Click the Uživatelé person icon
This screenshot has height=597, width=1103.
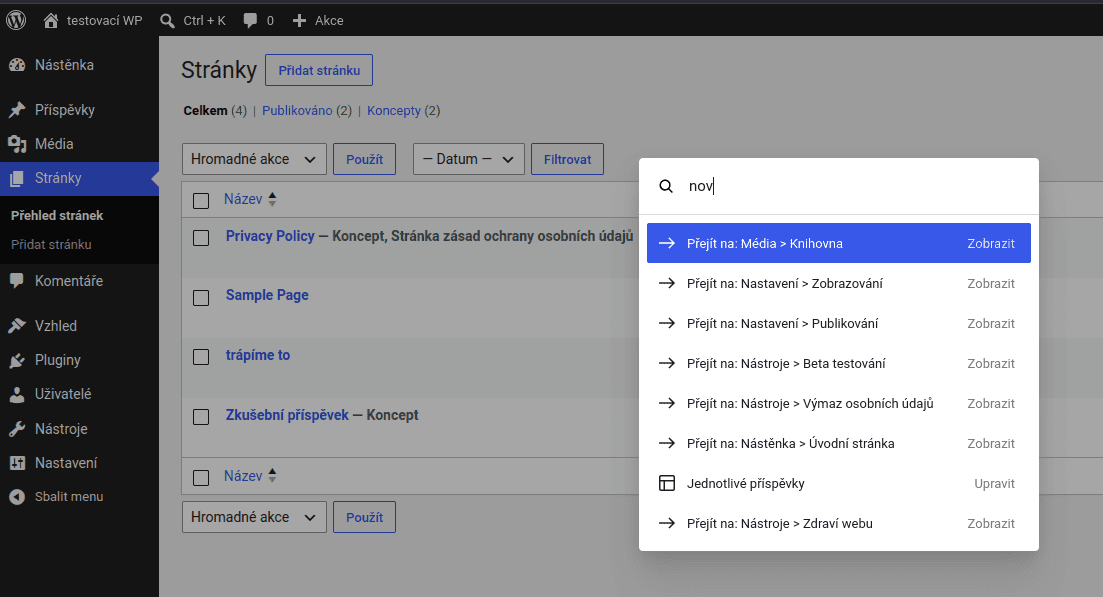click(x=17, y=394)
